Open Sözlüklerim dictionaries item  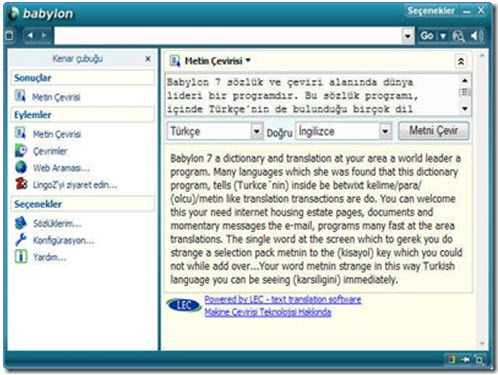[x=48, y=223]
